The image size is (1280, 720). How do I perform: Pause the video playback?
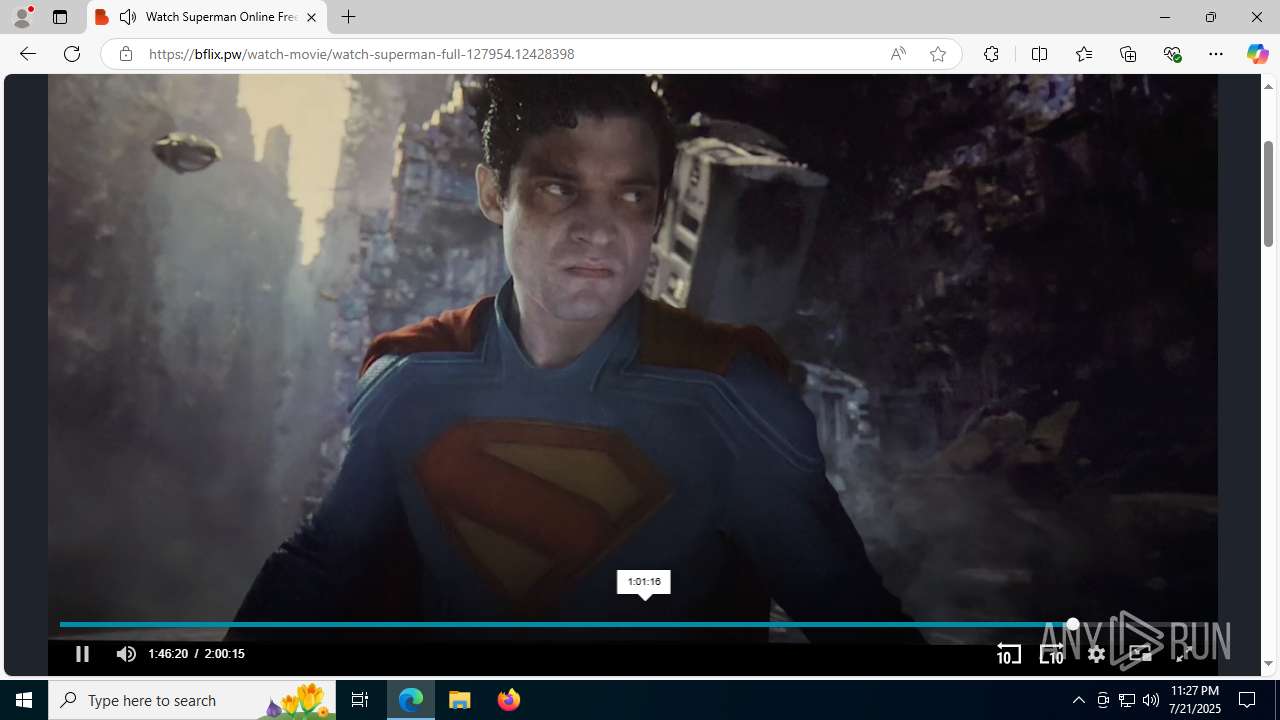tap(82, 654)
